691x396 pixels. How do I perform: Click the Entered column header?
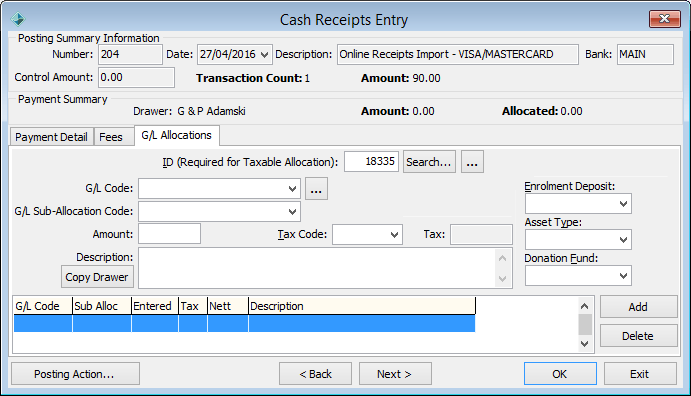pyautogui.click(x=155, y=306)
